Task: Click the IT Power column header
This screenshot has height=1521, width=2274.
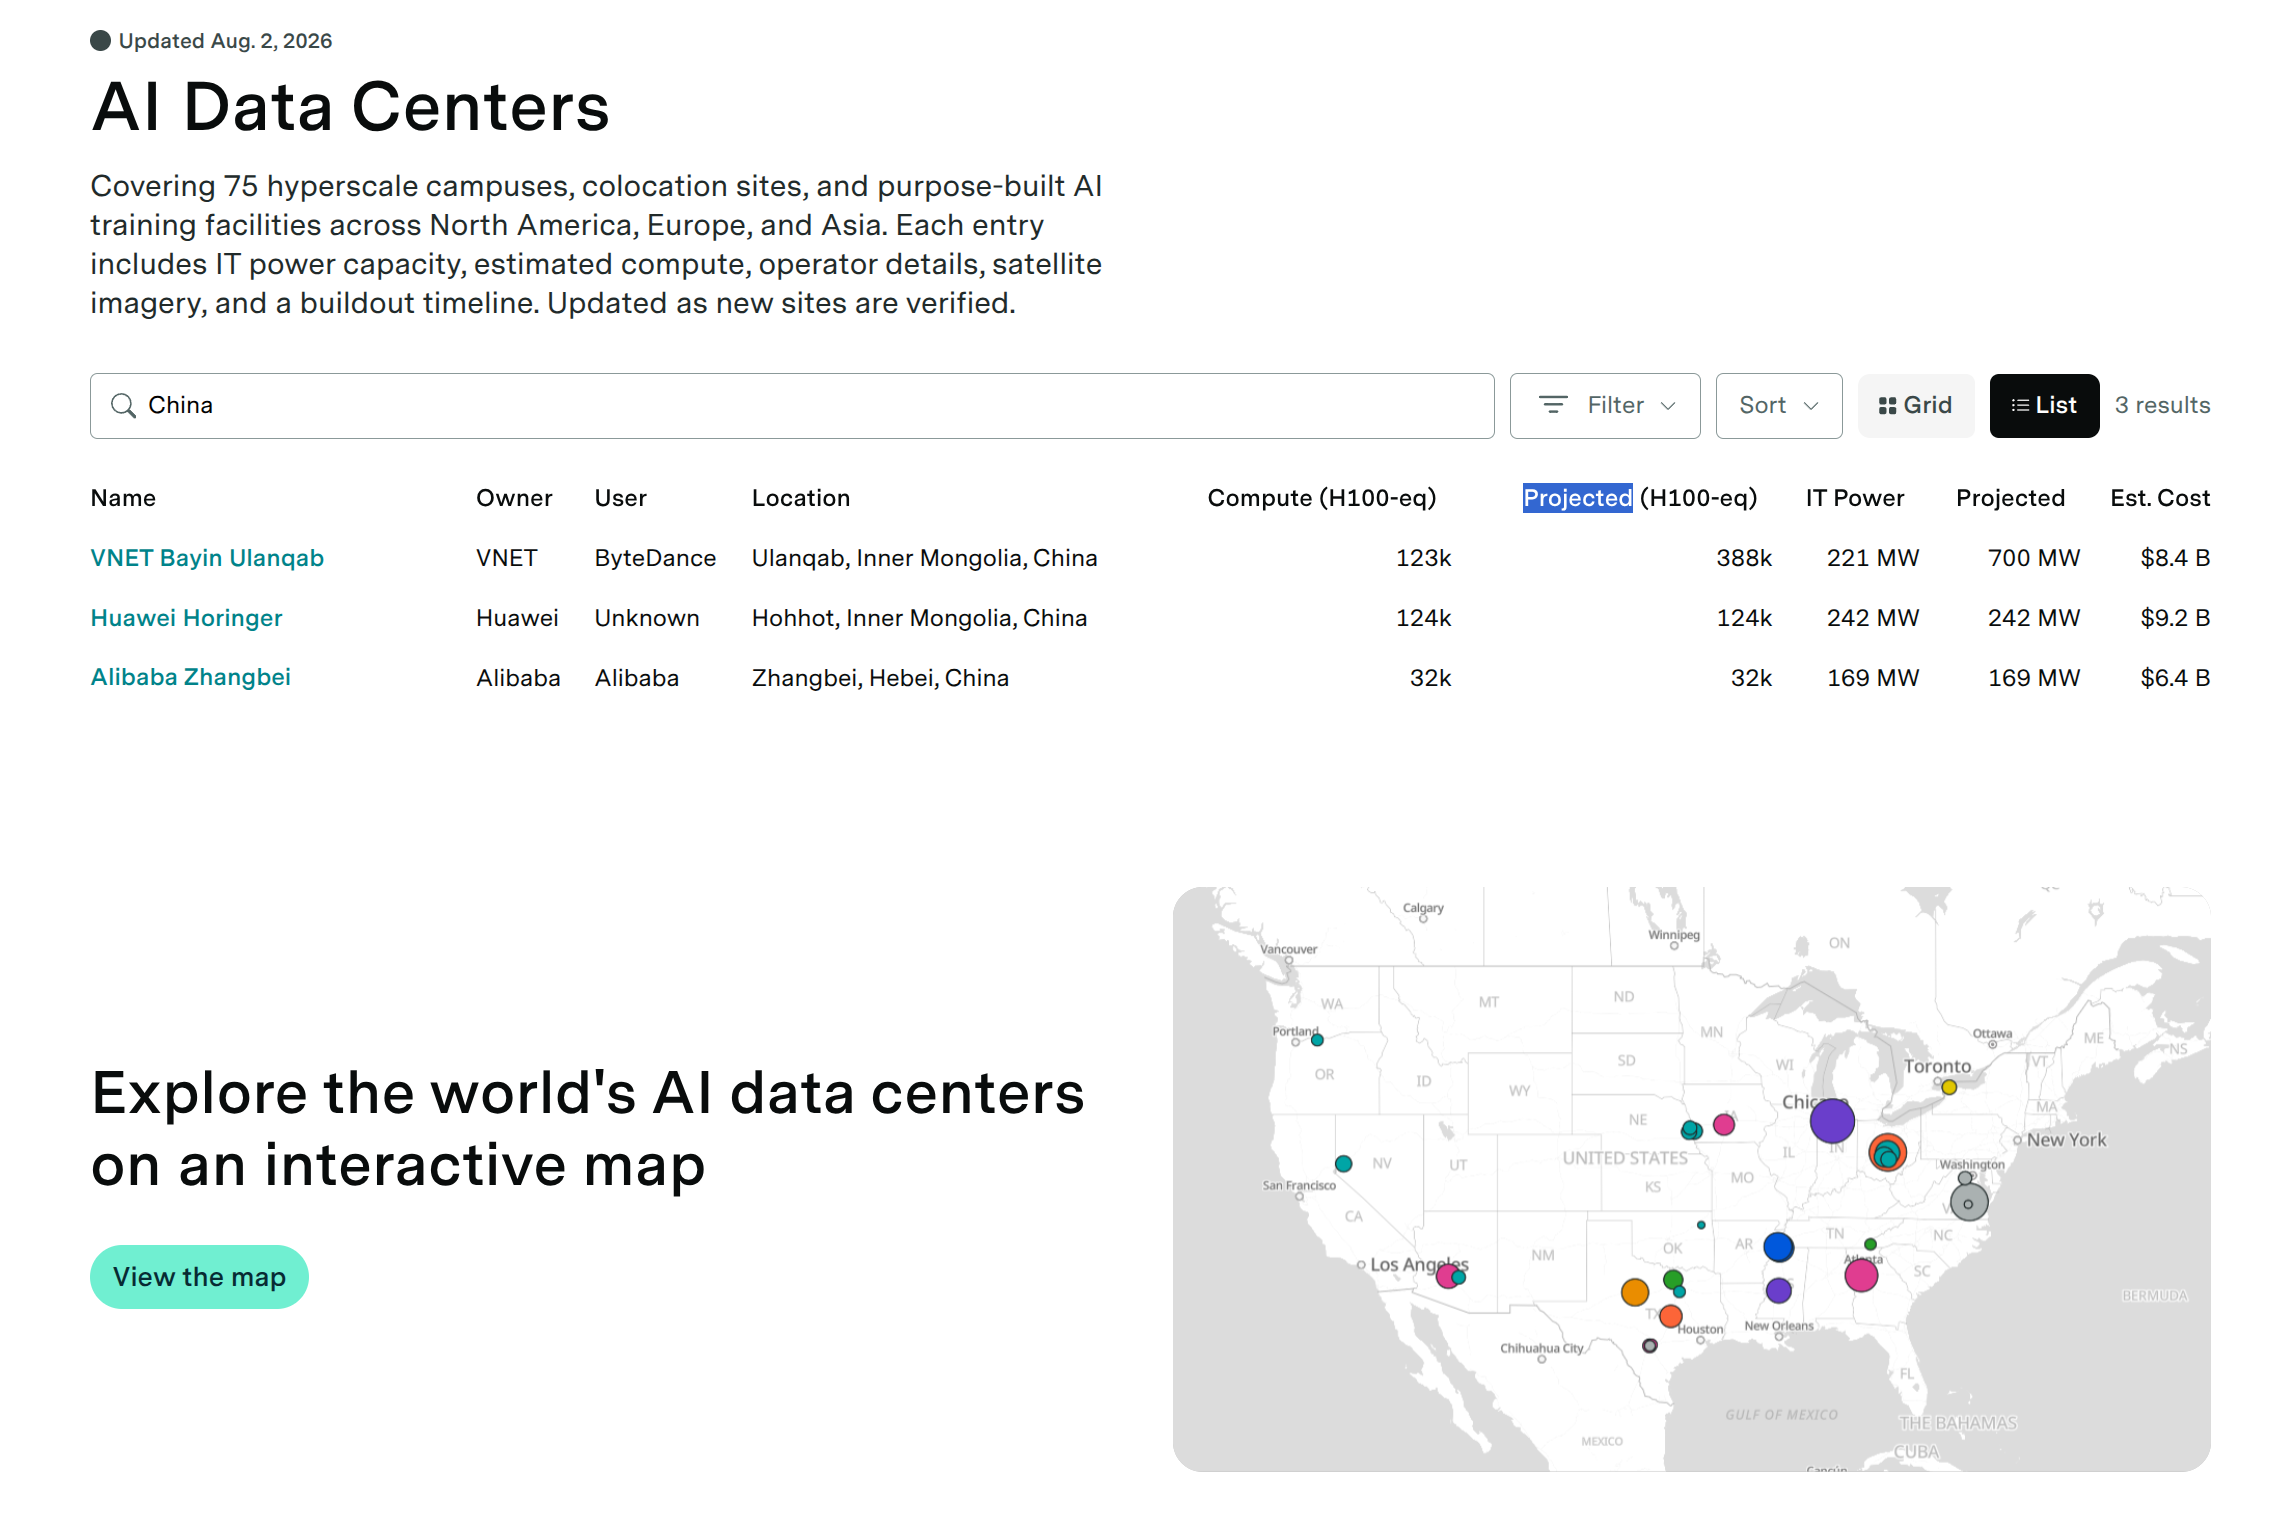Action: pyautogui.click(x=1855, y=498)
